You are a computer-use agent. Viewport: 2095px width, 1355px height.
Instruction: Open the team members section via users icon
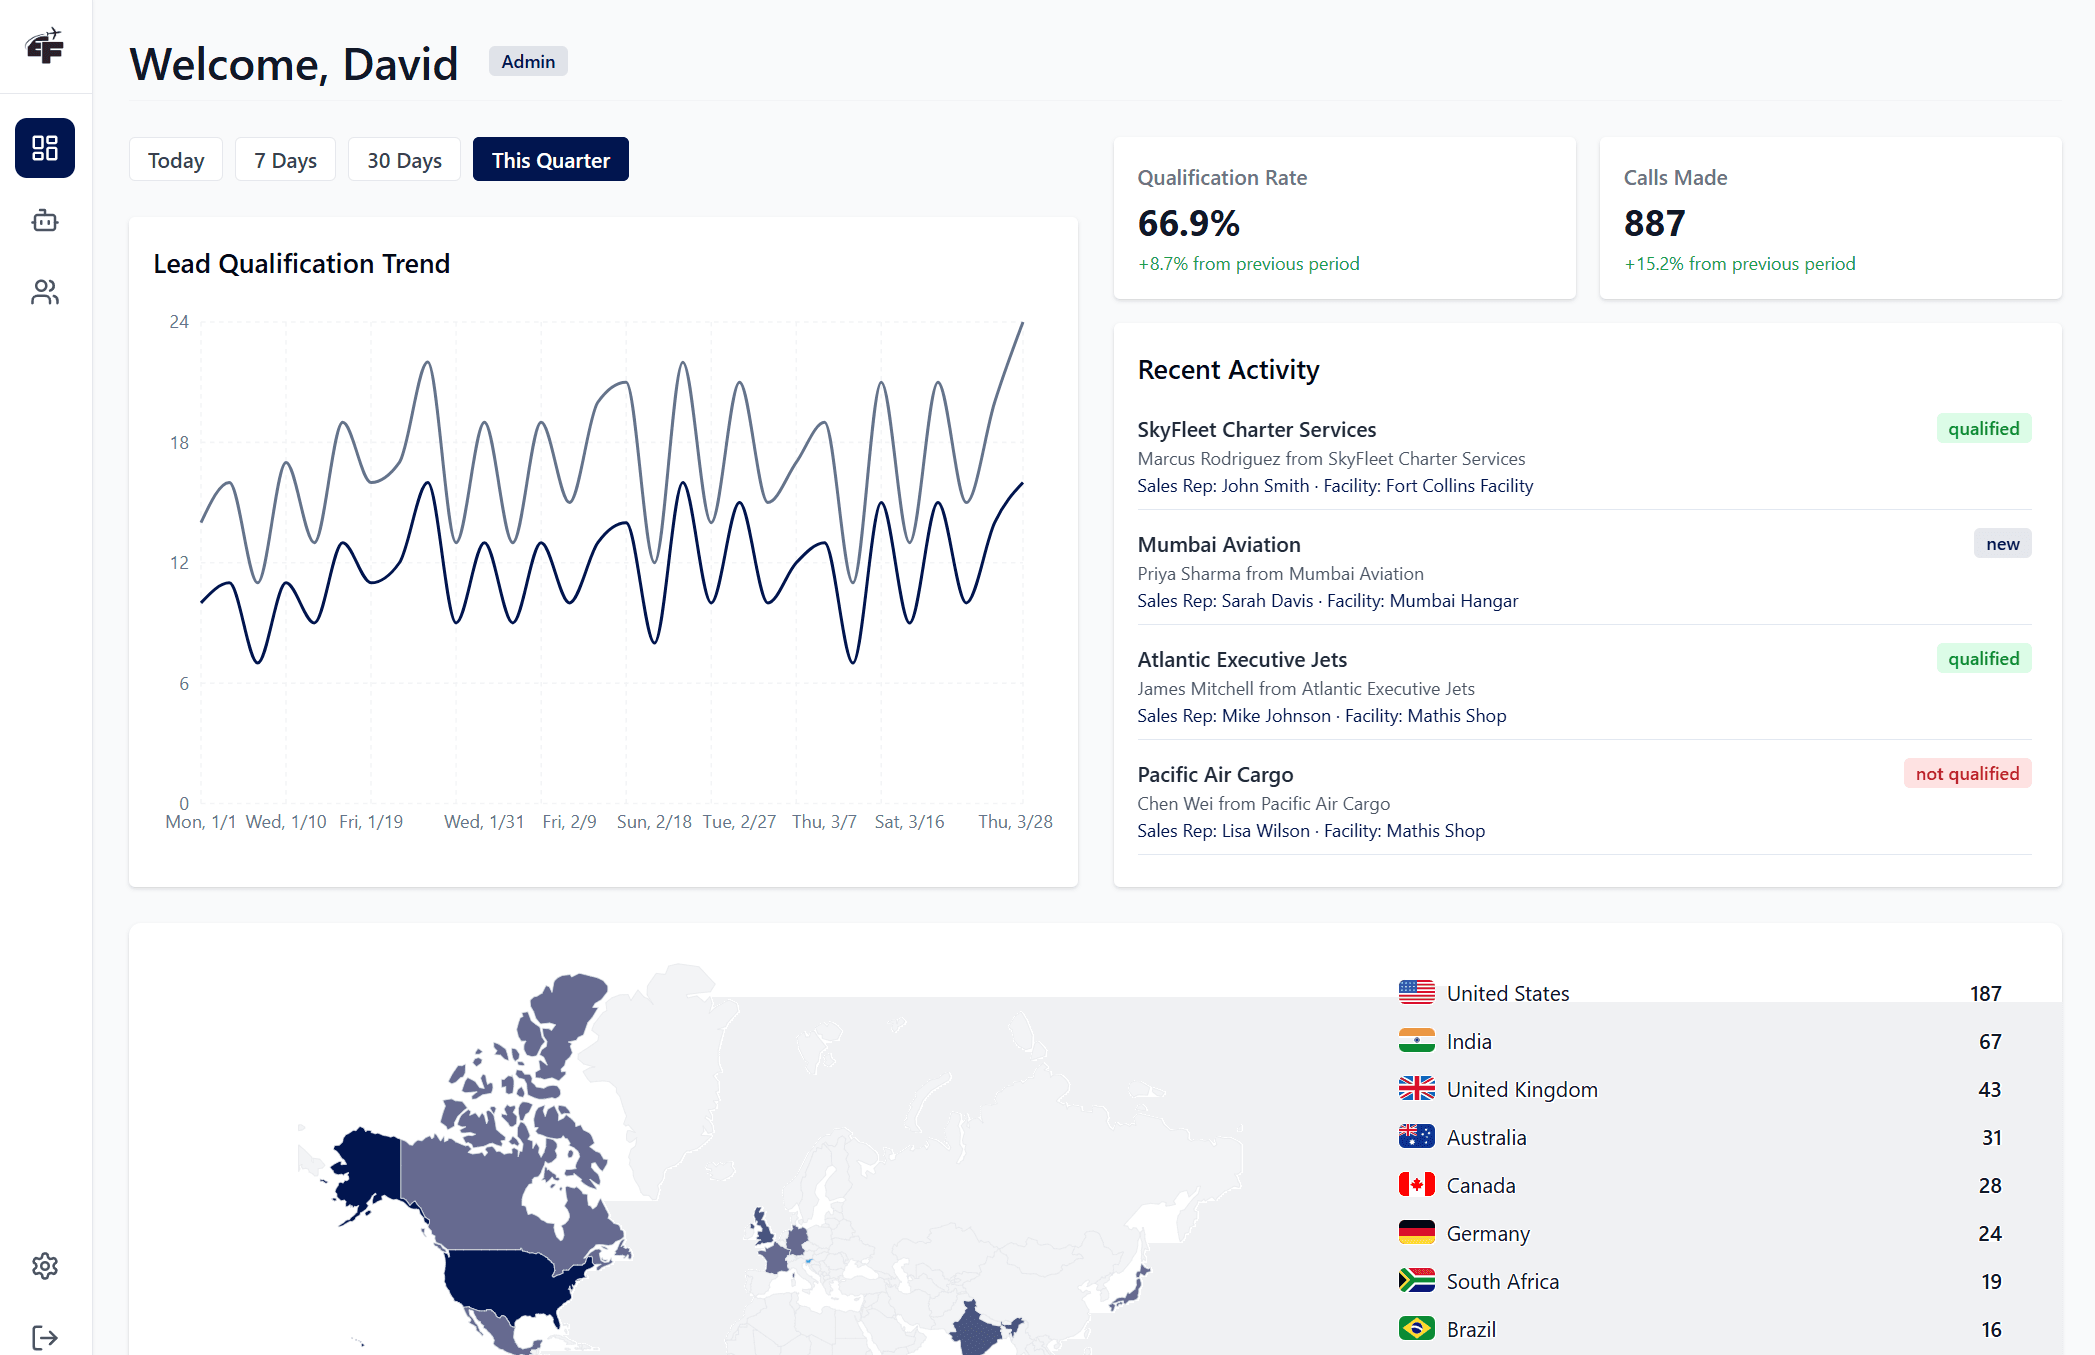tap(44, 292)
